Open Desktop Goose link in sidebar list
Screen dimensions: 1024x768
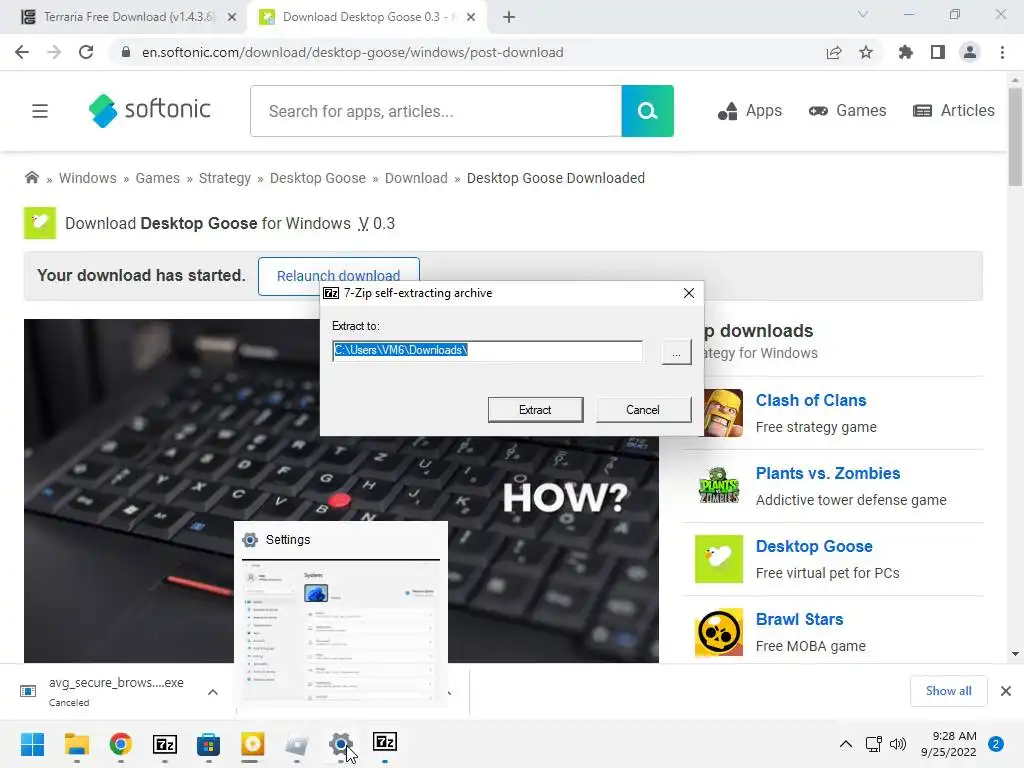tap(814, 547)
